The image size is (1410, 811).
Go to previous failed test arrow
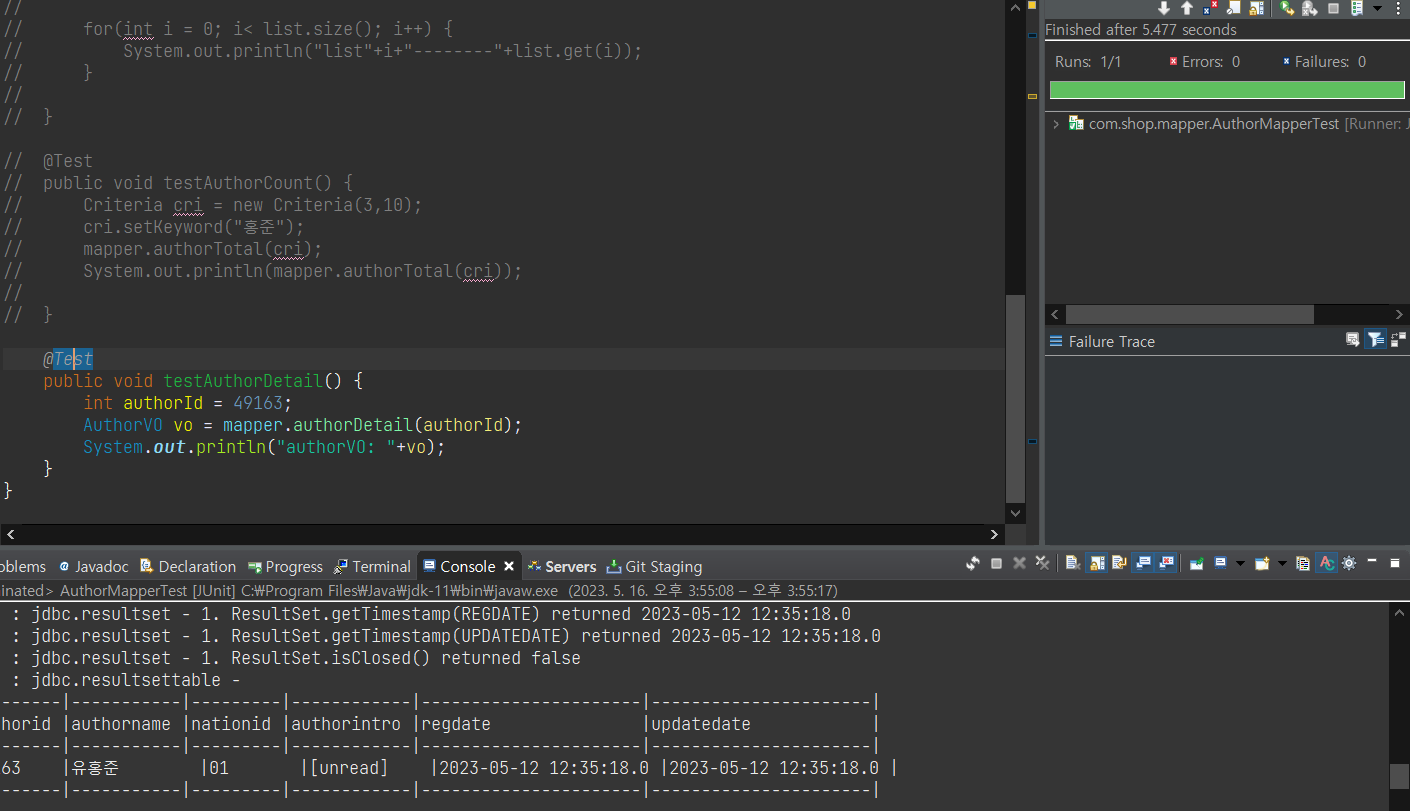click(1187, 8)
